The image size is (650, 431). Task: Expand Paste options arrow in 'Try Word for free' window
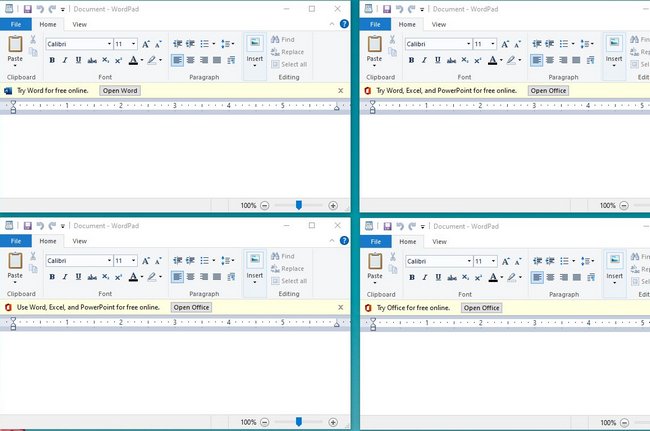pyautogui.click(x=15, y=65)
